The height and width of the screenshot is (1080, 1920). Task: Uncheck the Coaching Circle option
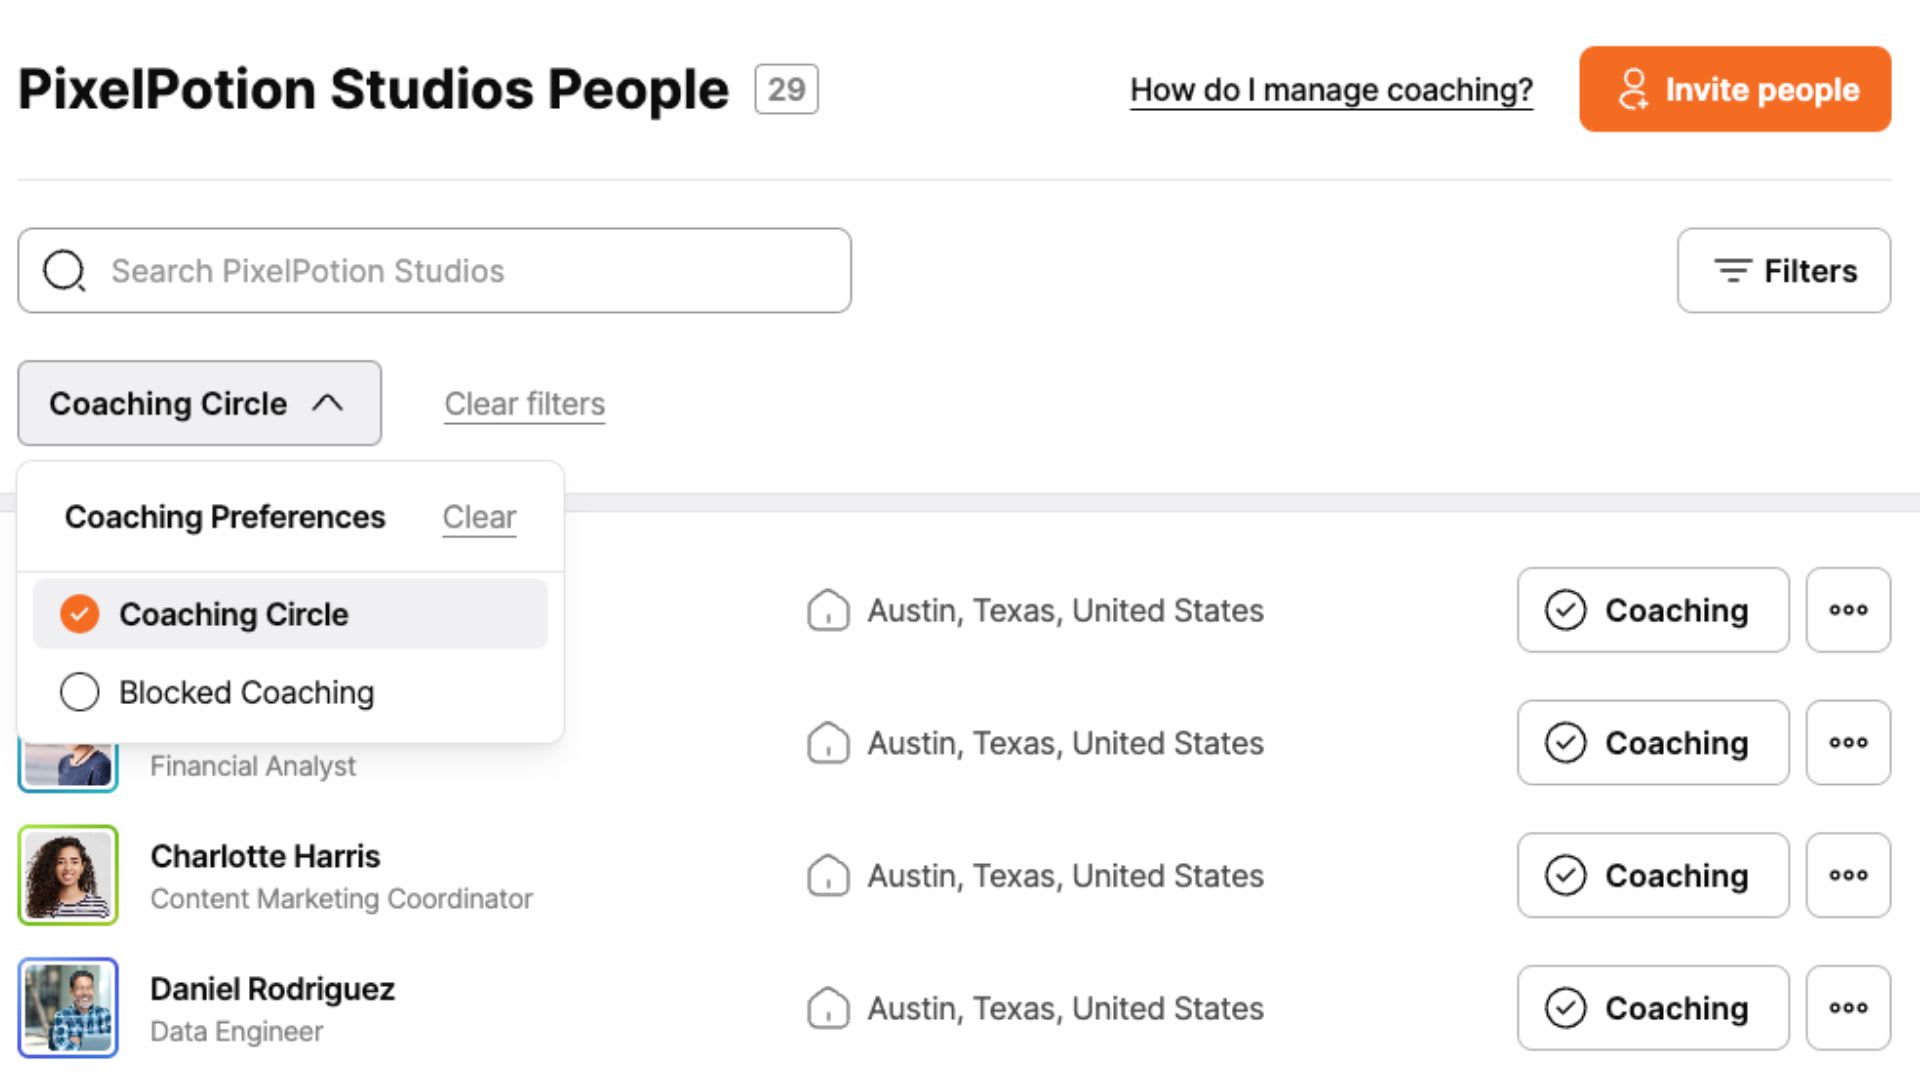point(80,614)
